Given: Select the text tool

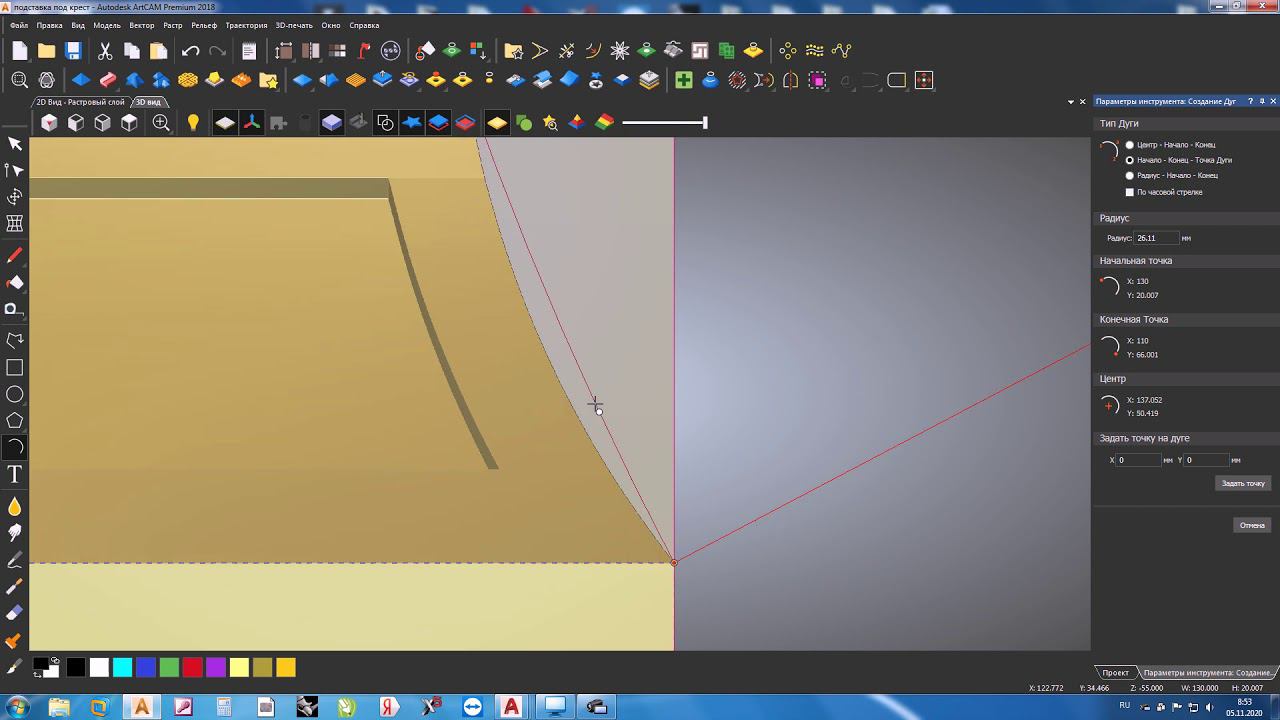Looking at the screenshot, I should 15,474.
